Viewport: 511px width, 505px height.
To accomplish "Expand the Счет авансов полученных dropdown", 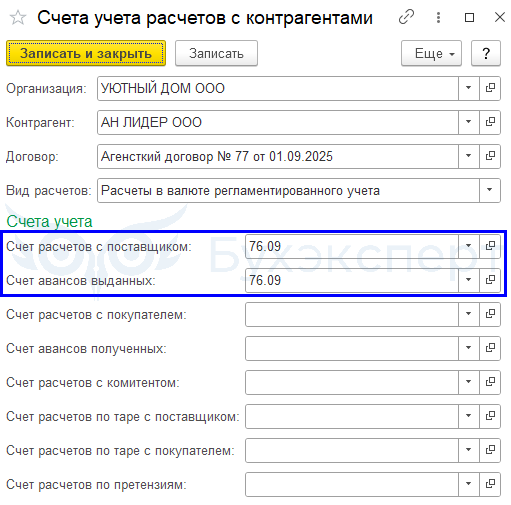I will (469, 348).
